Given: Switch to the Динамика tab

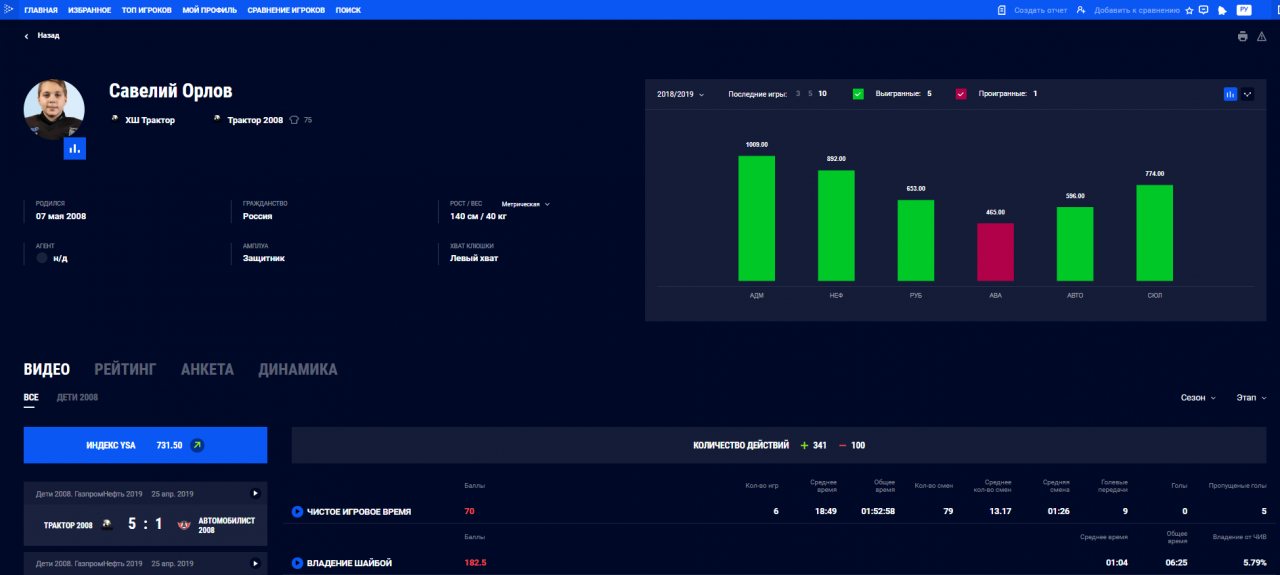Looking at the screenshot, I should tap(298, 369).
